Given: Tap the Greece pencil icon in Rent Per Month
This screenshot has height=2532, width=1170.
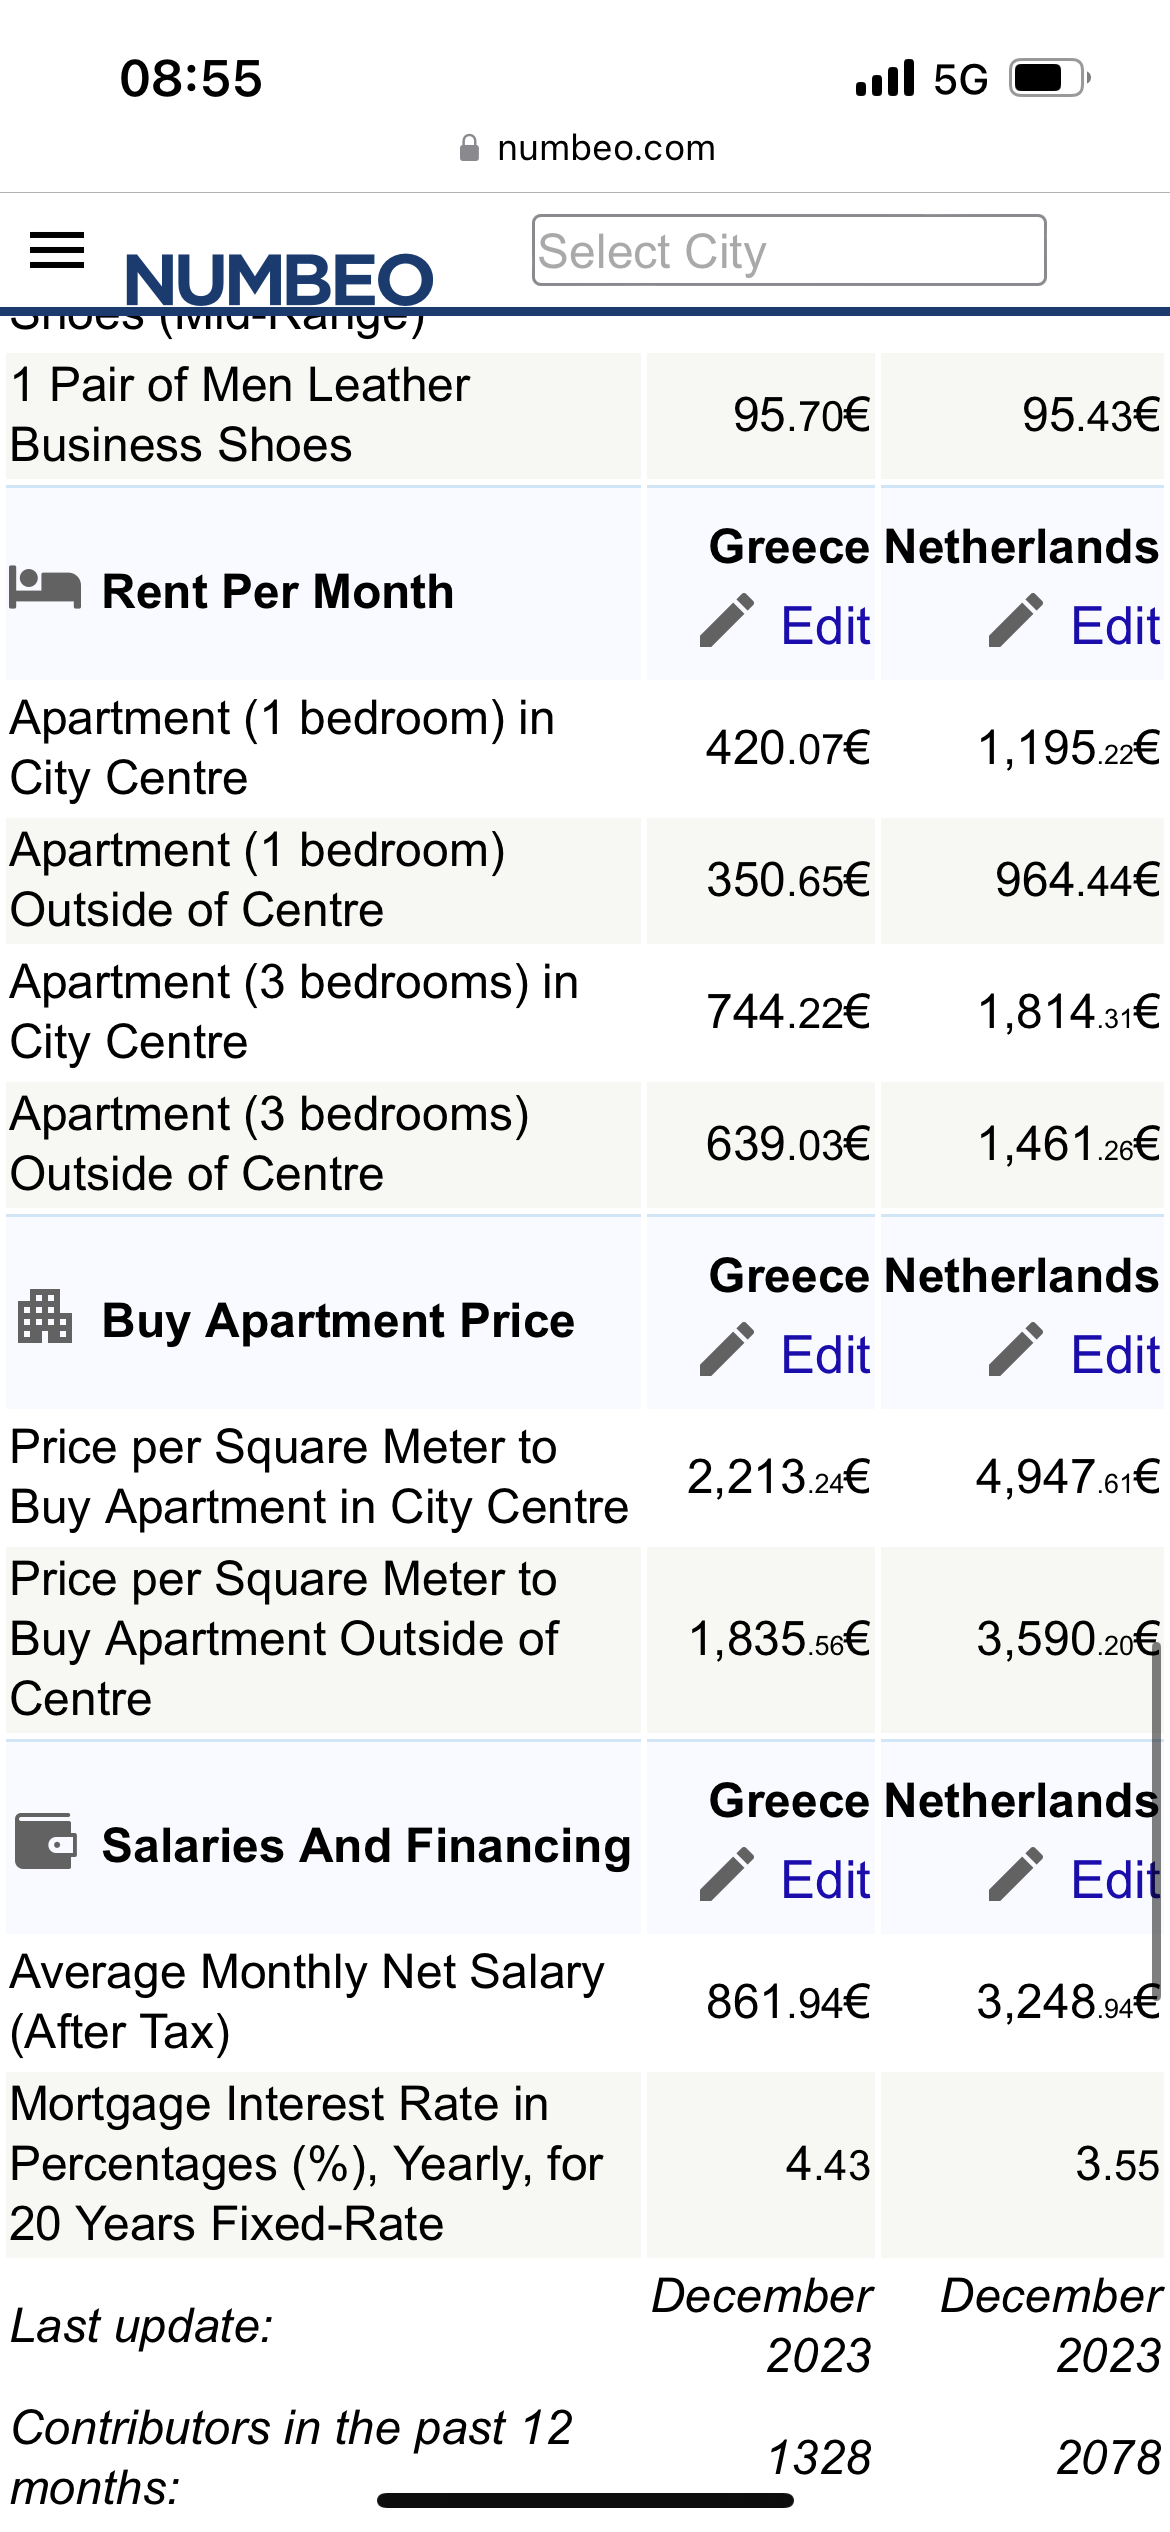Looking at the screenshot, I should 727,620.
